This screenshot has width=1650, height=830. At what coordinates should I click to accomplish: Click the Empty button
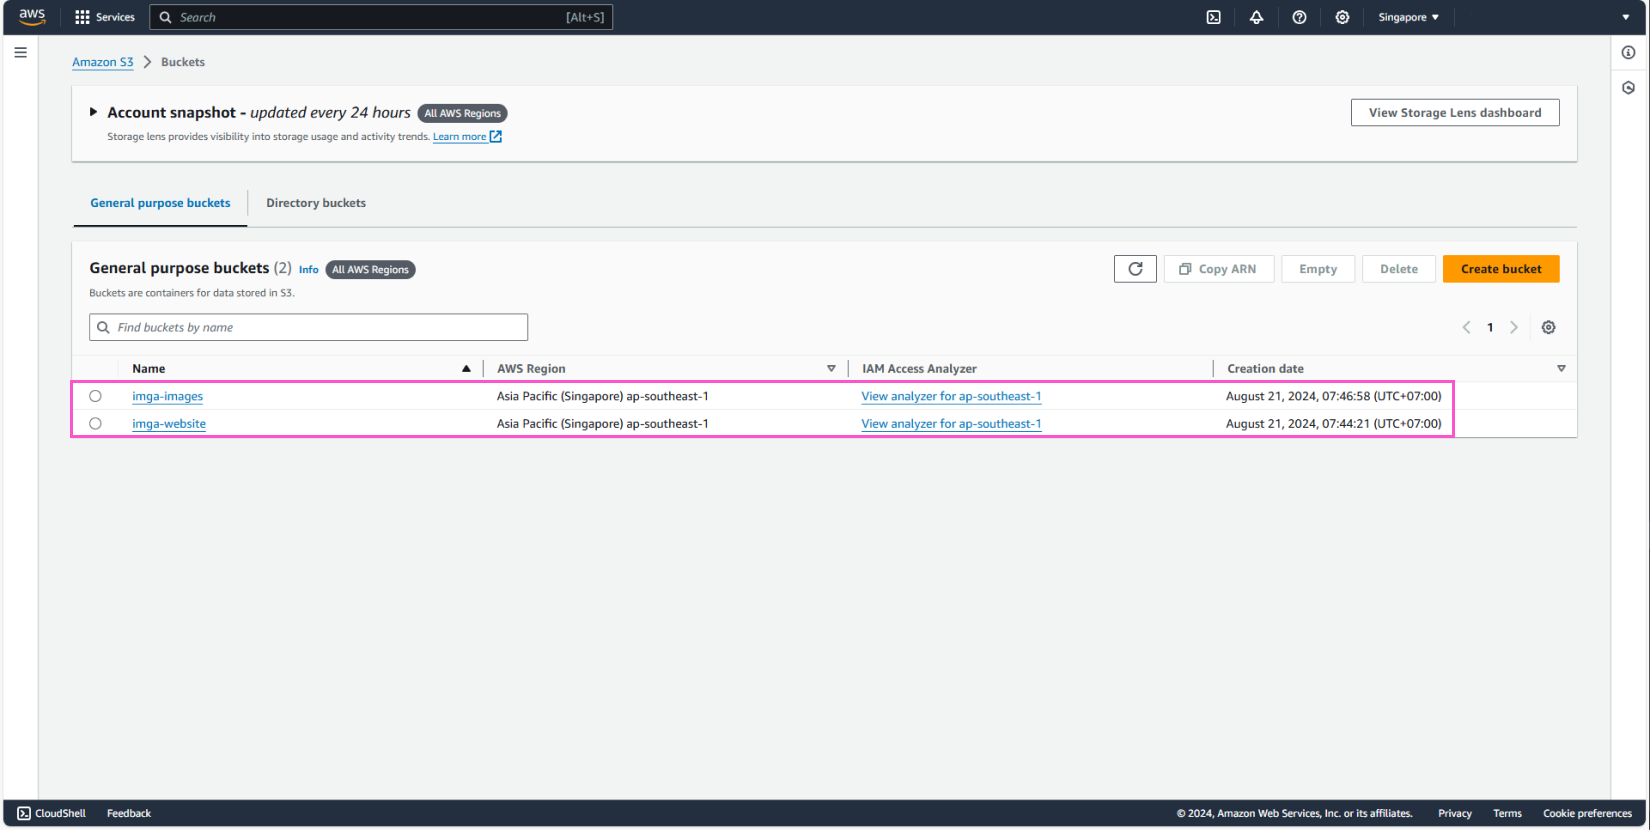[1318, 269]
